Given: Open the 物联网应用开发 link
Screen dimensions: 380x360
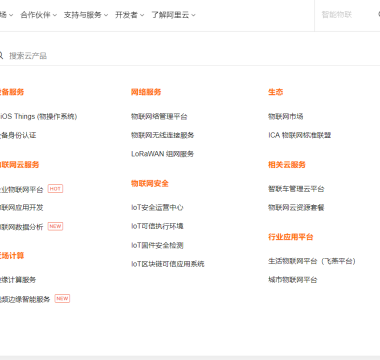Looking at the screenshot, I should (x=22, y=207).
